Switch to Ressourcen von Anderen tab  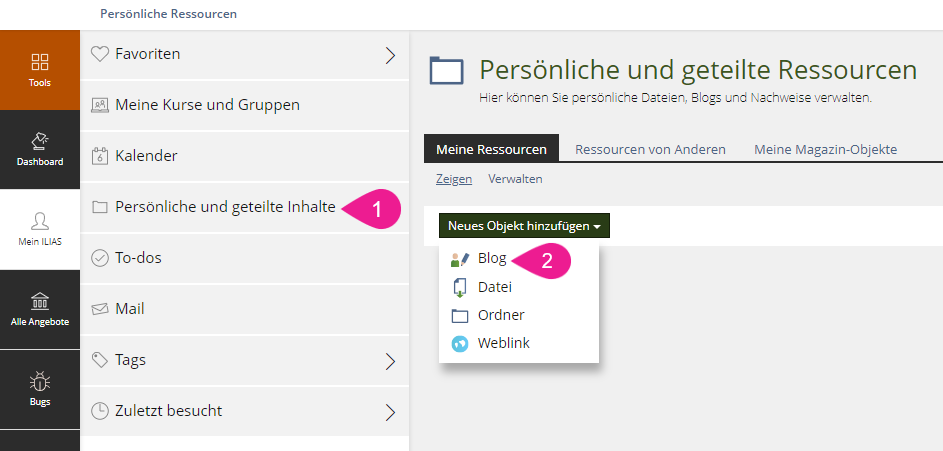pos(650,150)
